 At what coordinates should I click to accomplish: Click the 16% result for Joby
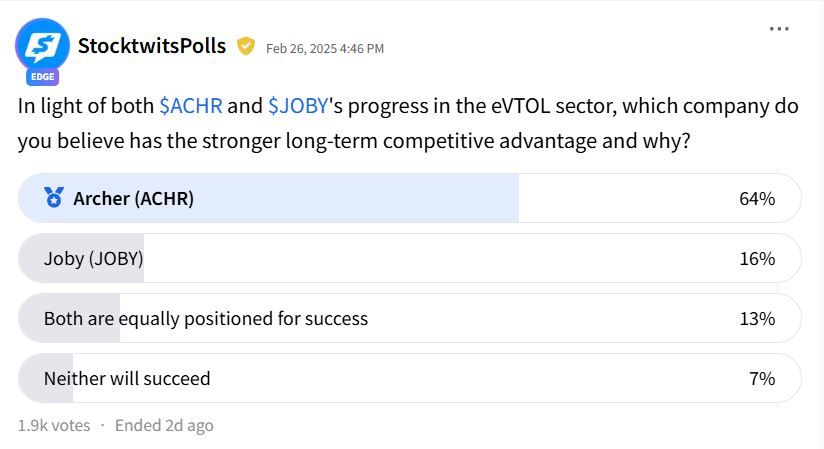(757, 259)
